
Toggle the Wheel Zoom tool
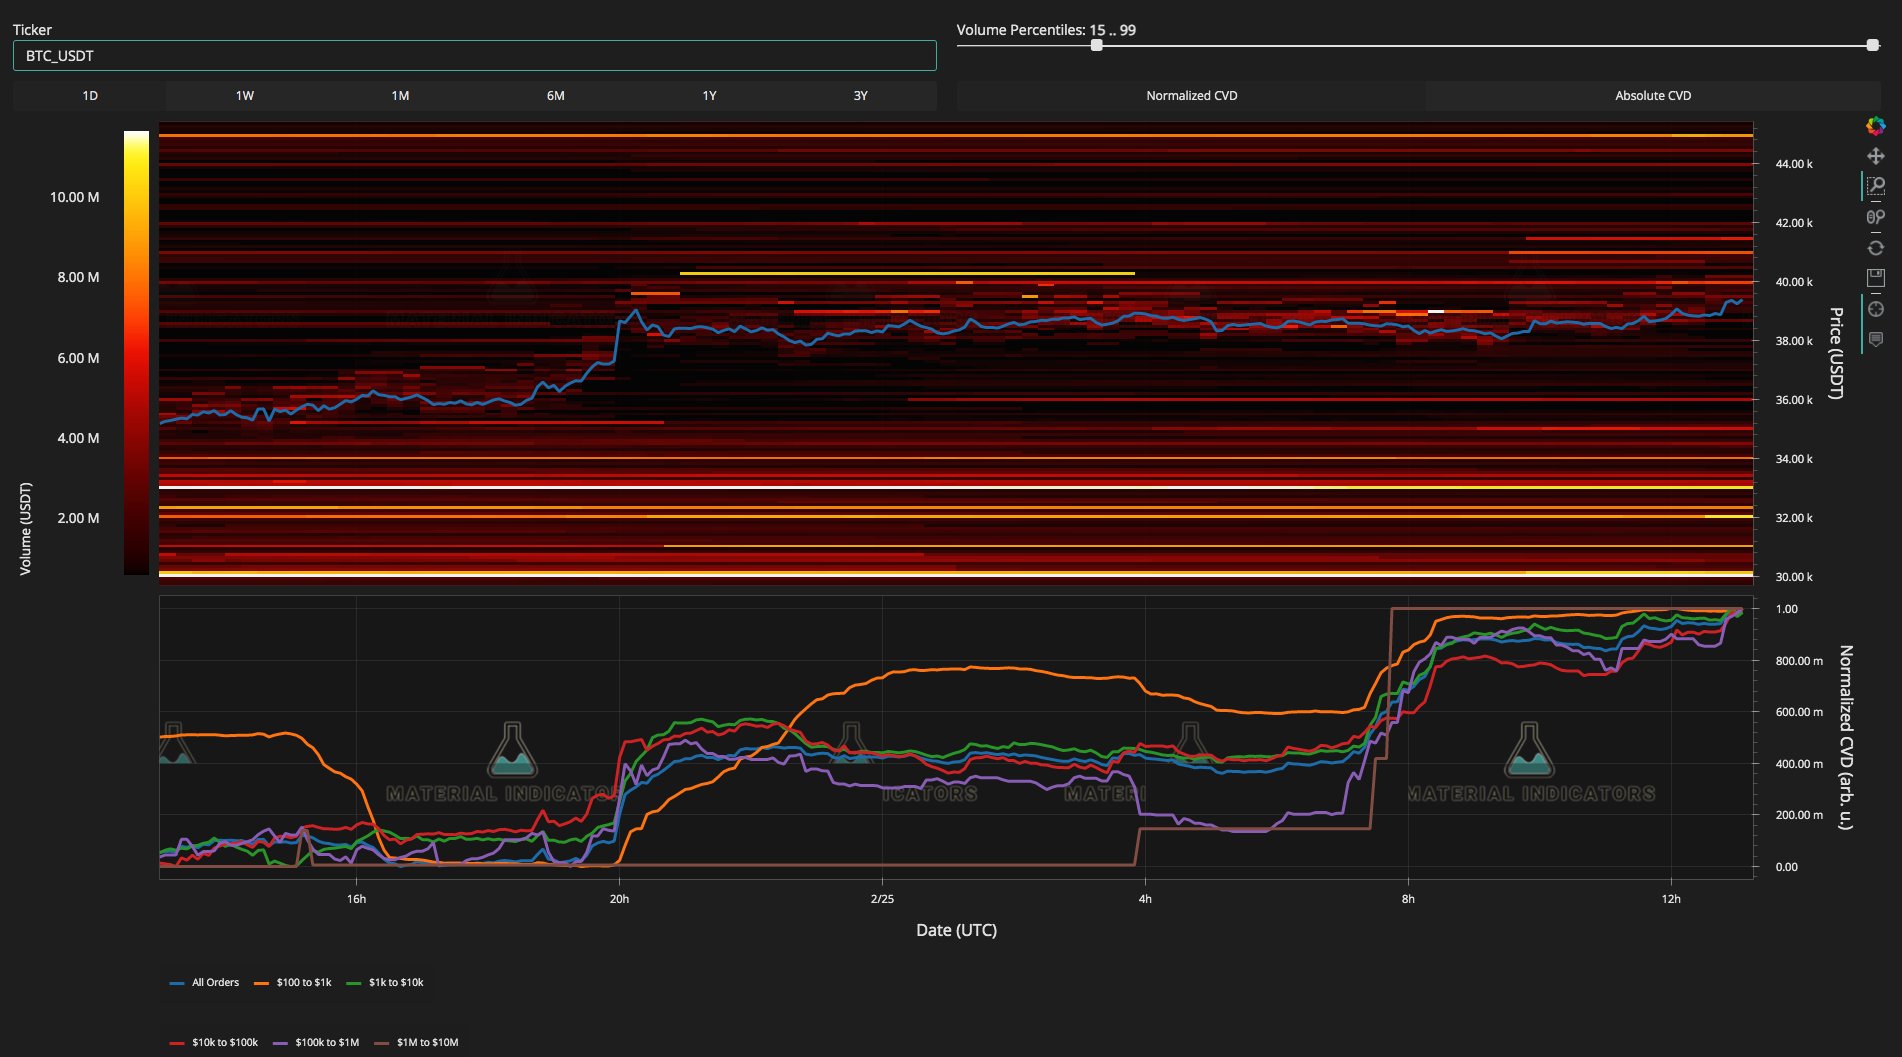pos(1875,217)
